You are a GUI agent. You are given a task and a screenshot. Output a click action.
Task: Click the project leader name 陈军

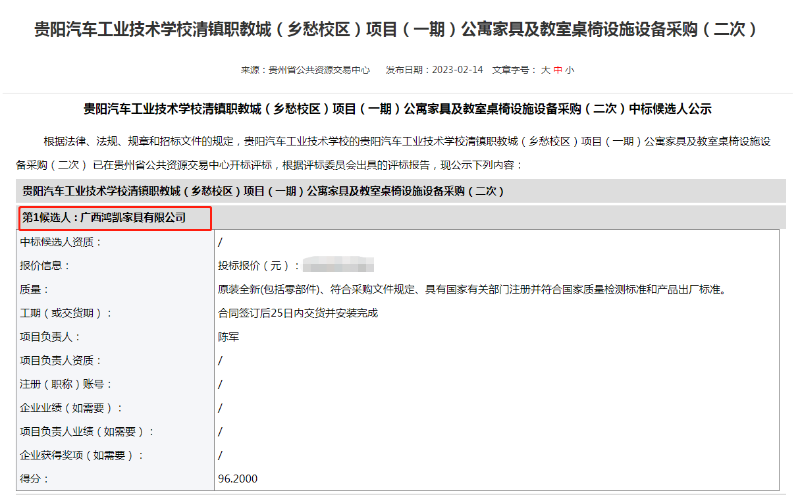pos(229,337)
